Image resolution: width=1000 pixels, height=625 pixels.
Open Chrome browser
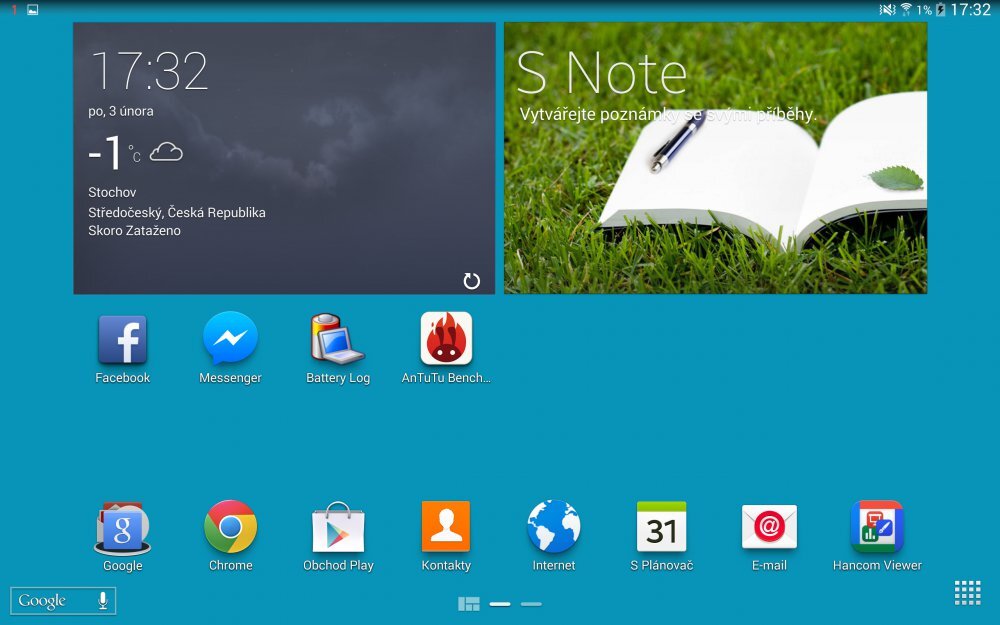point(230,525)
